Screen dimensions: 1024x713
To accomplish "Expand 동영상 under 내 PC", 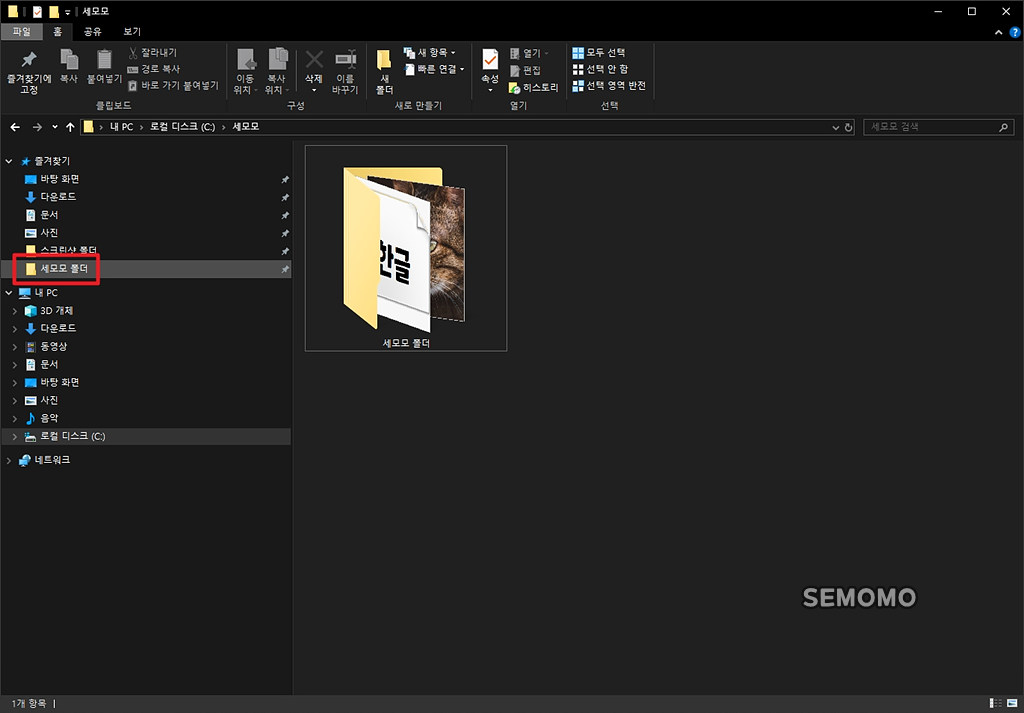I will [x=15, y=347].
